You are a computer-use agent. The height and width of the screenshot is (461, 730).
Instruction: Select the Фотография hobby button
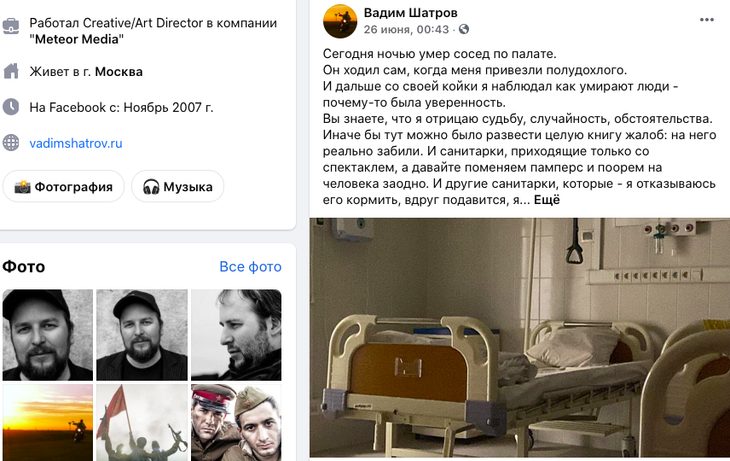(64, 187)
